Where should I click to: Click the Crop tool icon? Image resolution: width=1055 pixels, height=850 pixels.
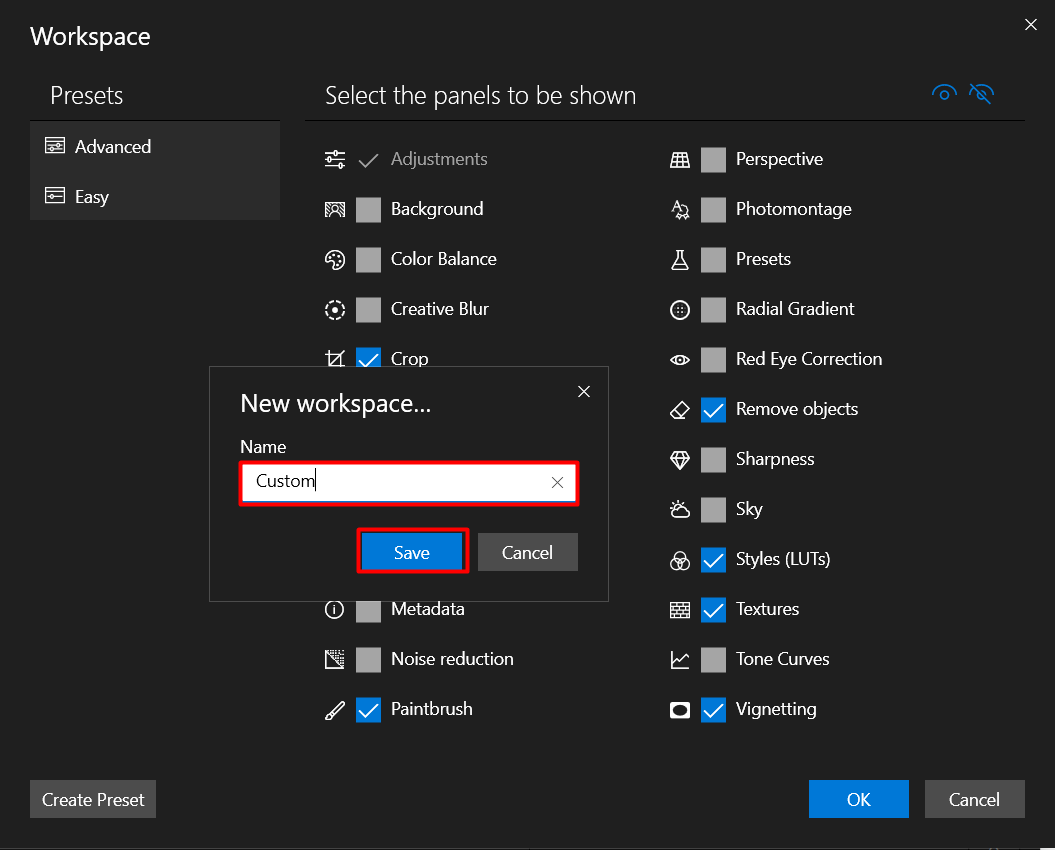click(334, 358)
